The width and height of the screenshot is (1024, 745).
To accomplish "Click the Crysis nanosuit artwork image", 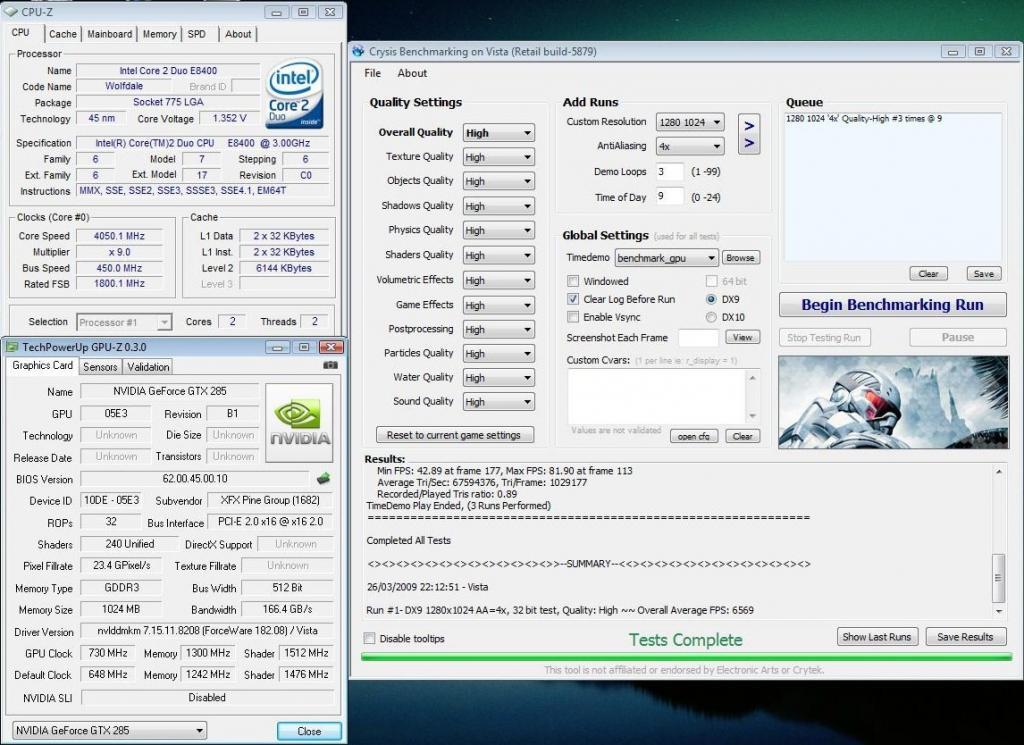I will tap(893, 402).
